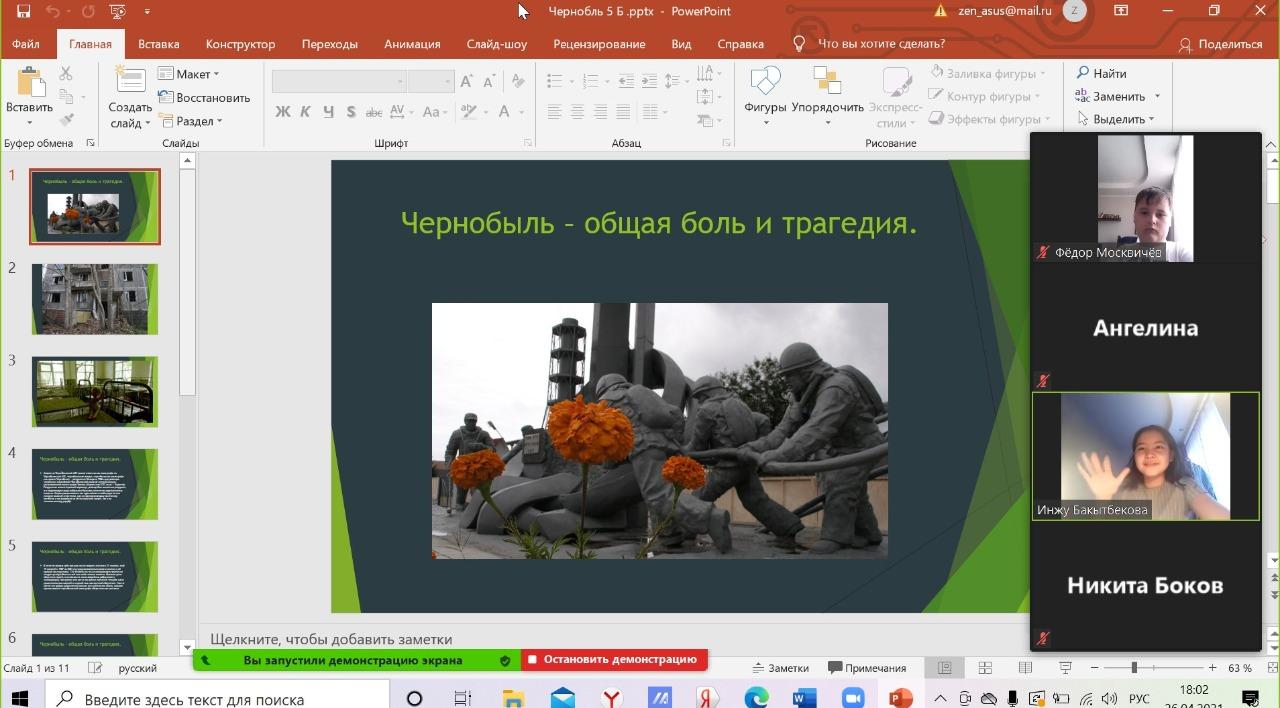Open Word from the taskbar
This screenshot has height=708, width=1280.
[805, 698]
